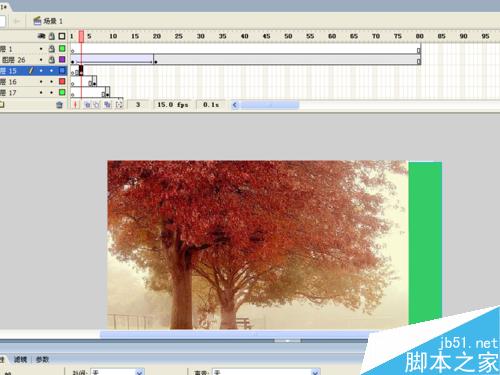Click the tree photo on stage

pos(257,245)
